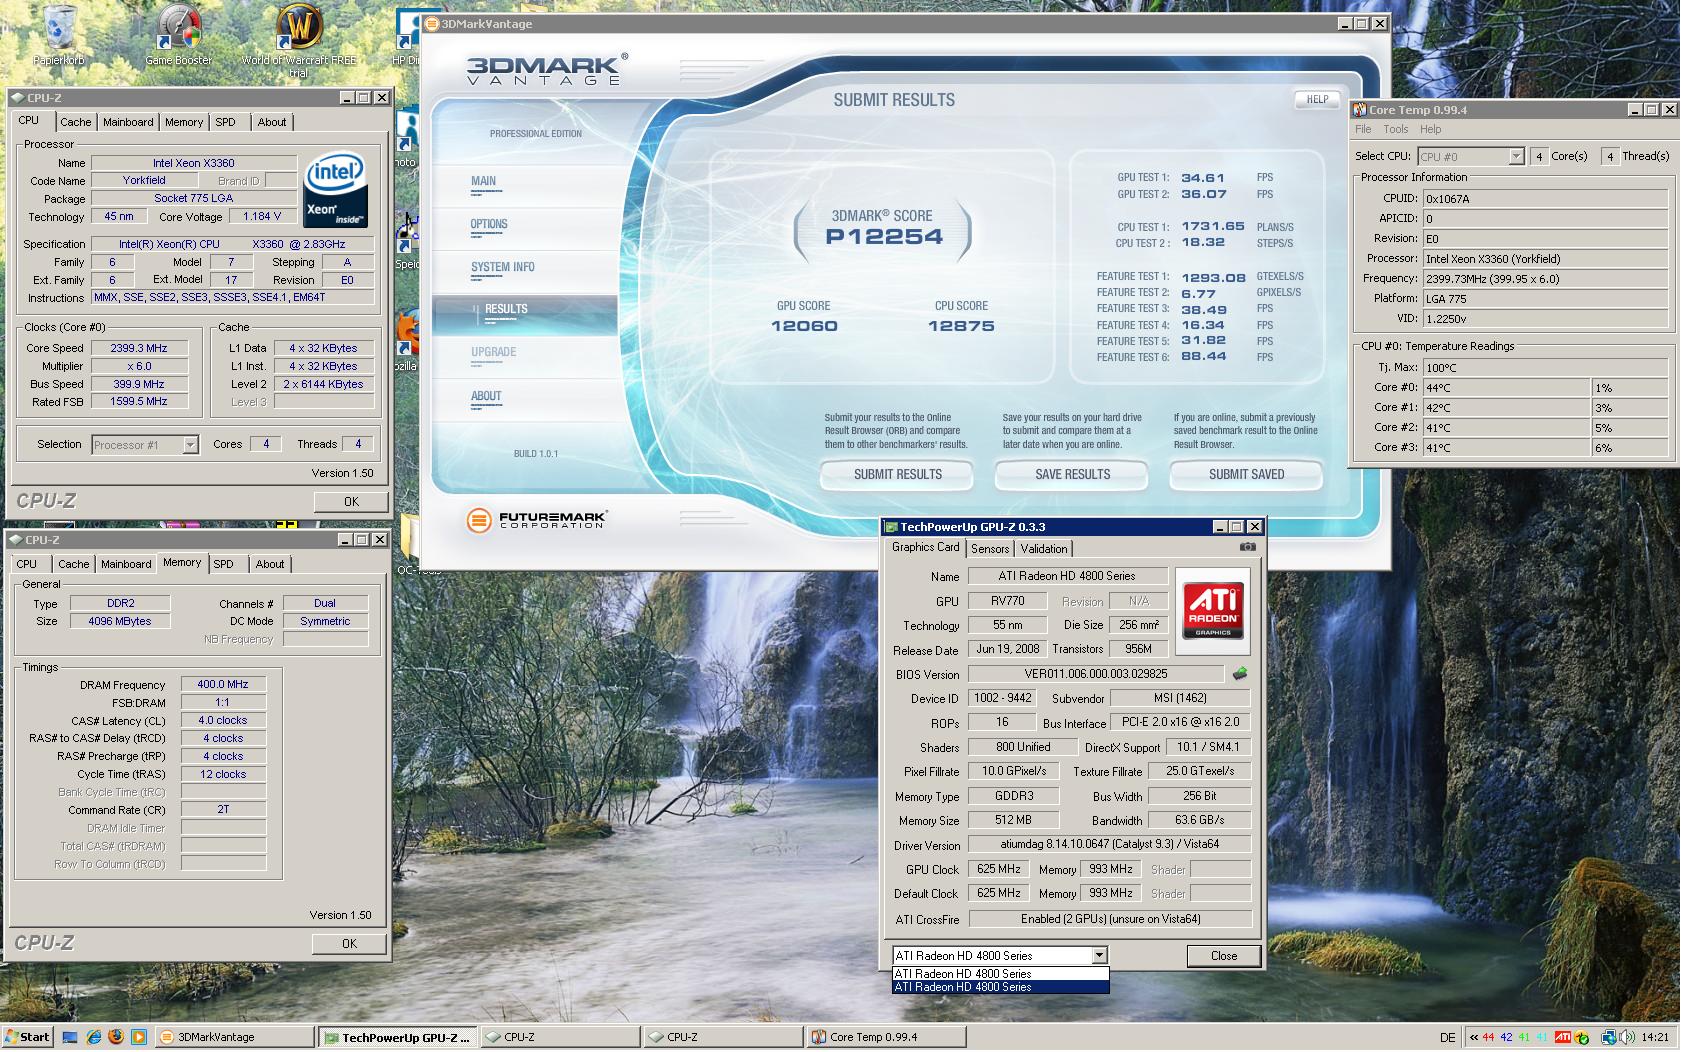Switch to 3DMarkVantage taskbar button
Screen dimensions: 1682x1052
pos(237,1037)
